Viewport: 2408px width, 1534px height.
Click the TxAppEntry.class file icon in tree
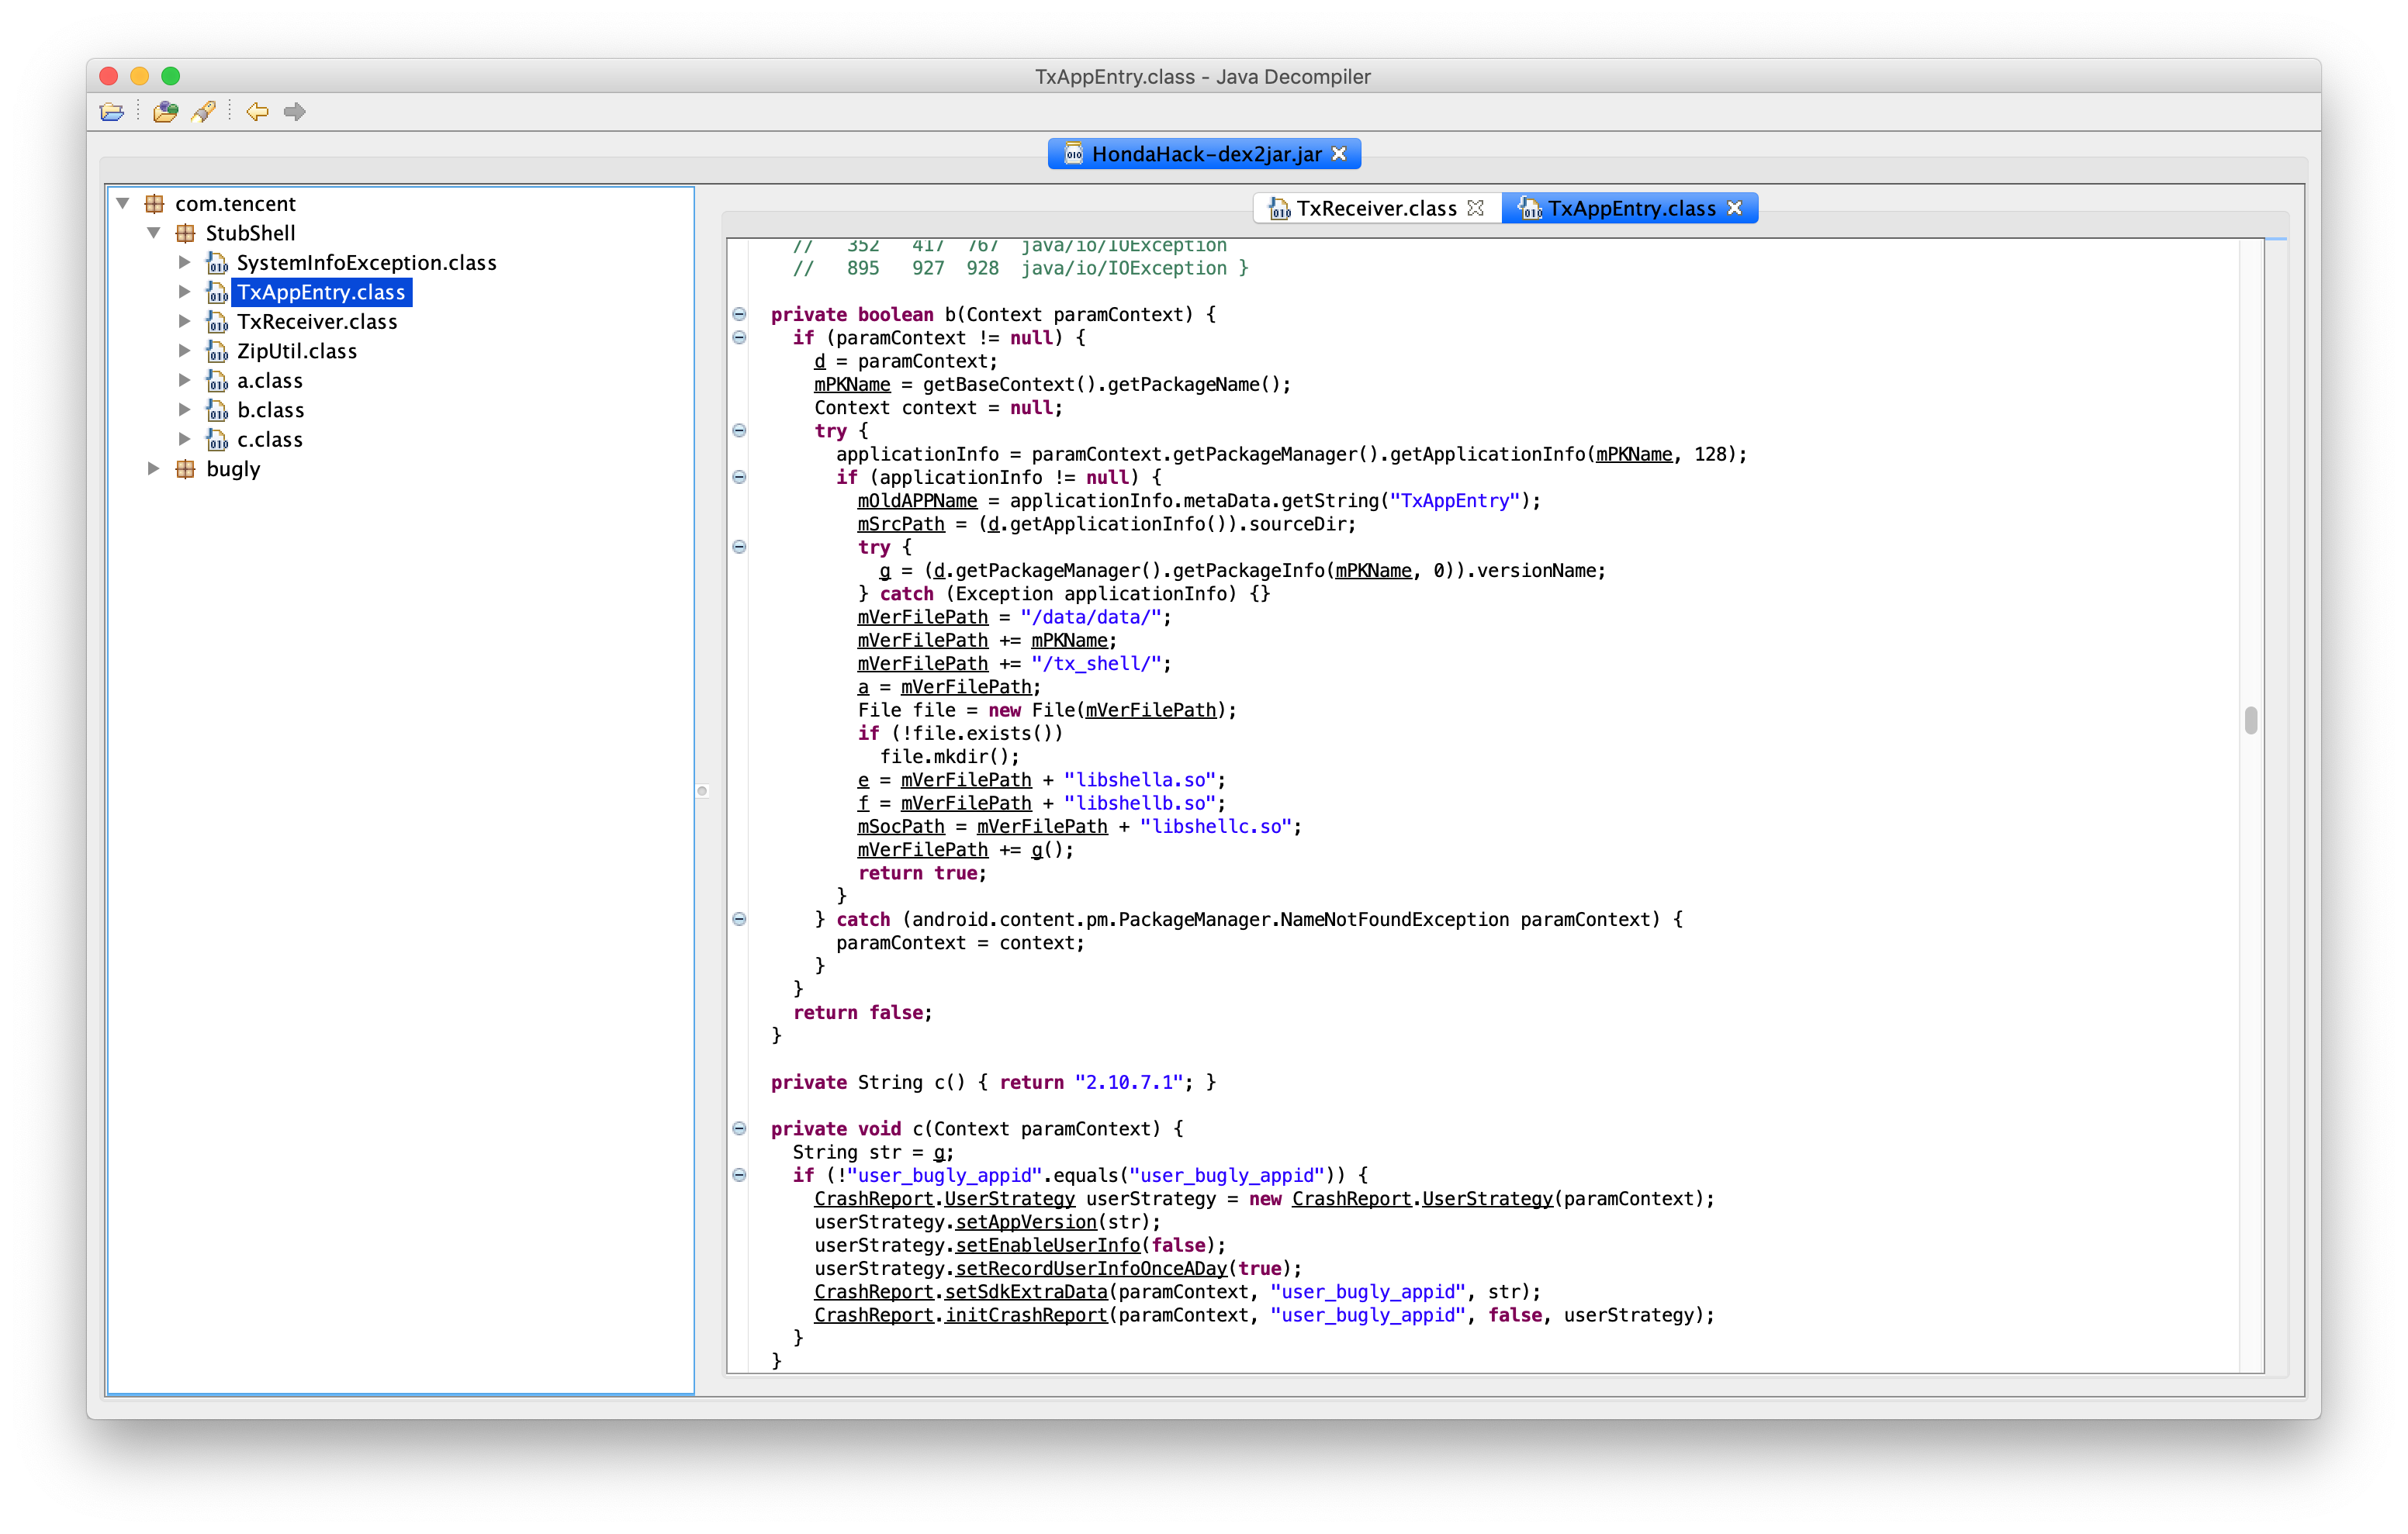pos(217,292)
